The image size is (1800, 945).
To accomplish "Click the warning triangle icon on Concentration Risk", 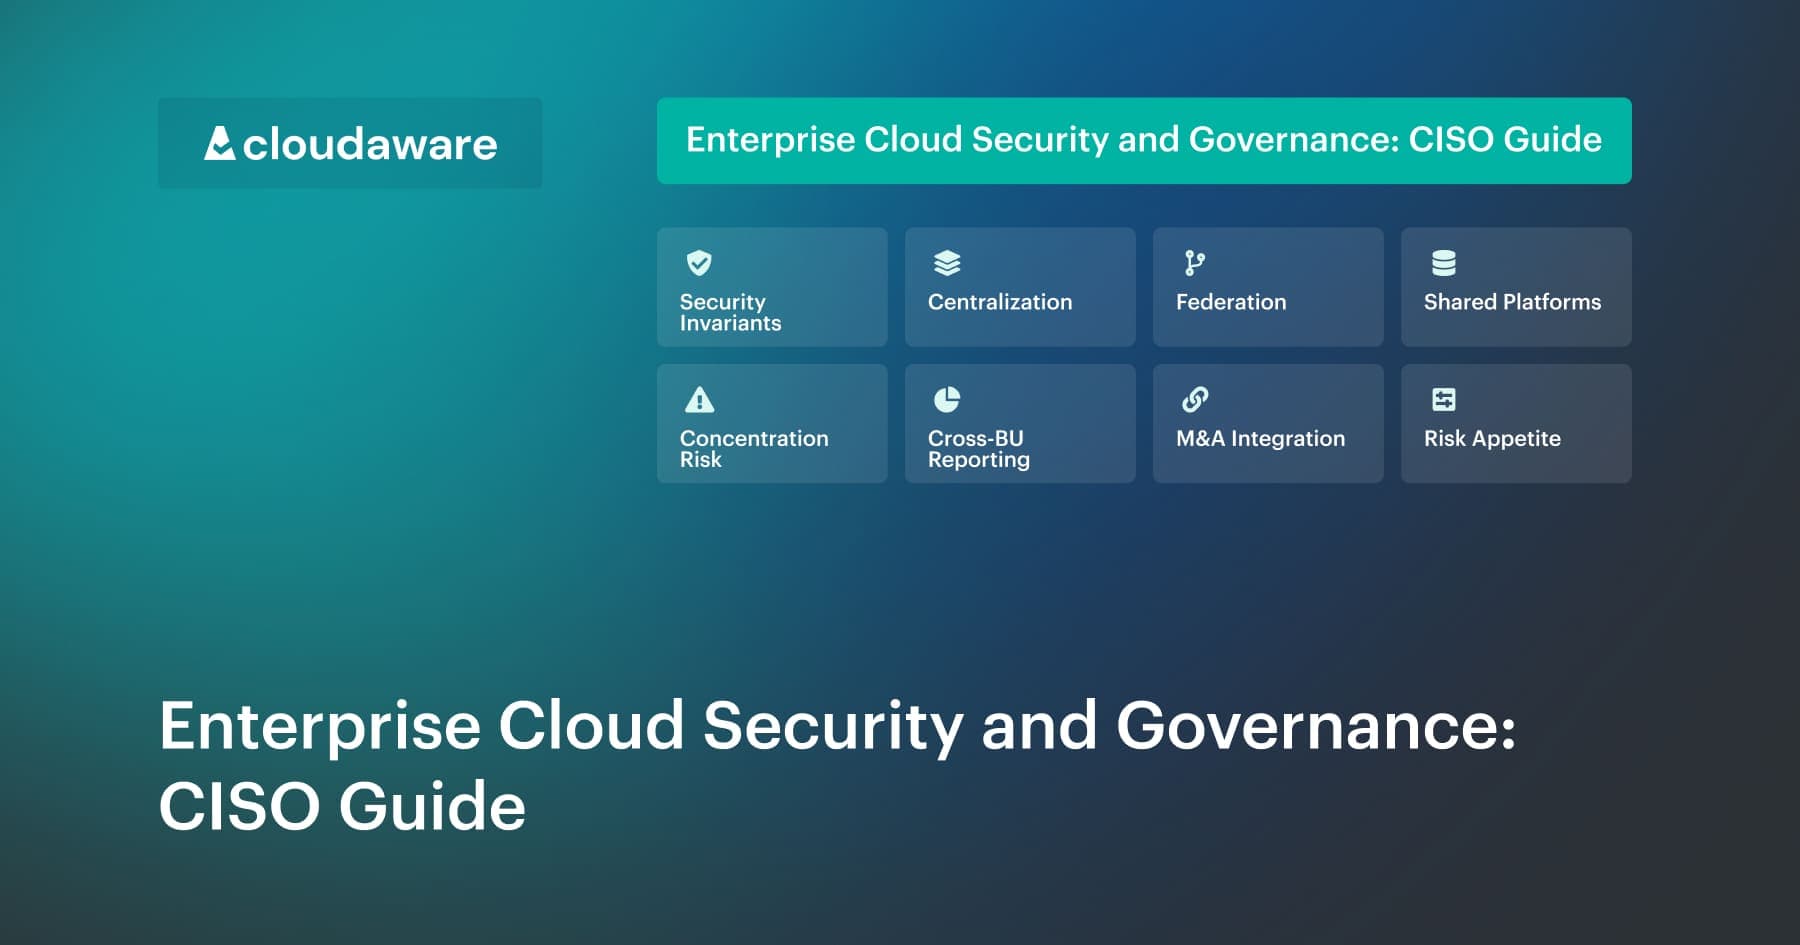I will point(699,400).
